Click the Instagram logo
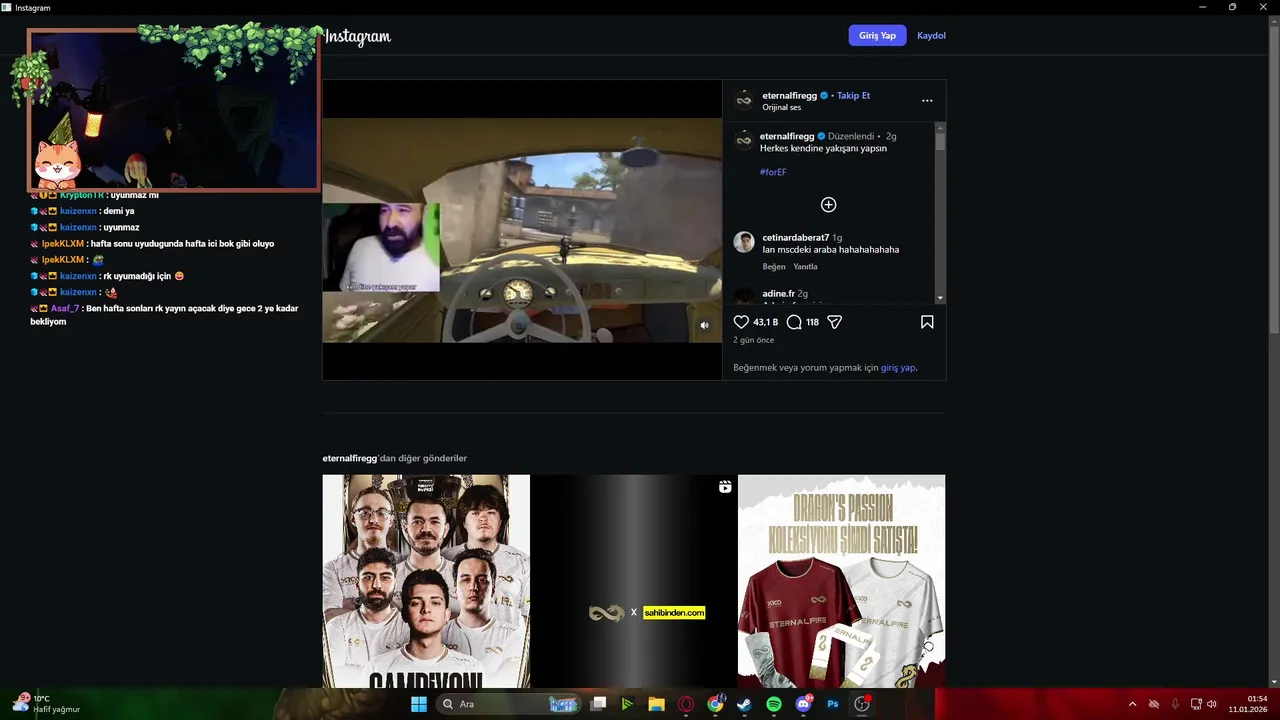The image size is (1280, 720). [358, 37]
